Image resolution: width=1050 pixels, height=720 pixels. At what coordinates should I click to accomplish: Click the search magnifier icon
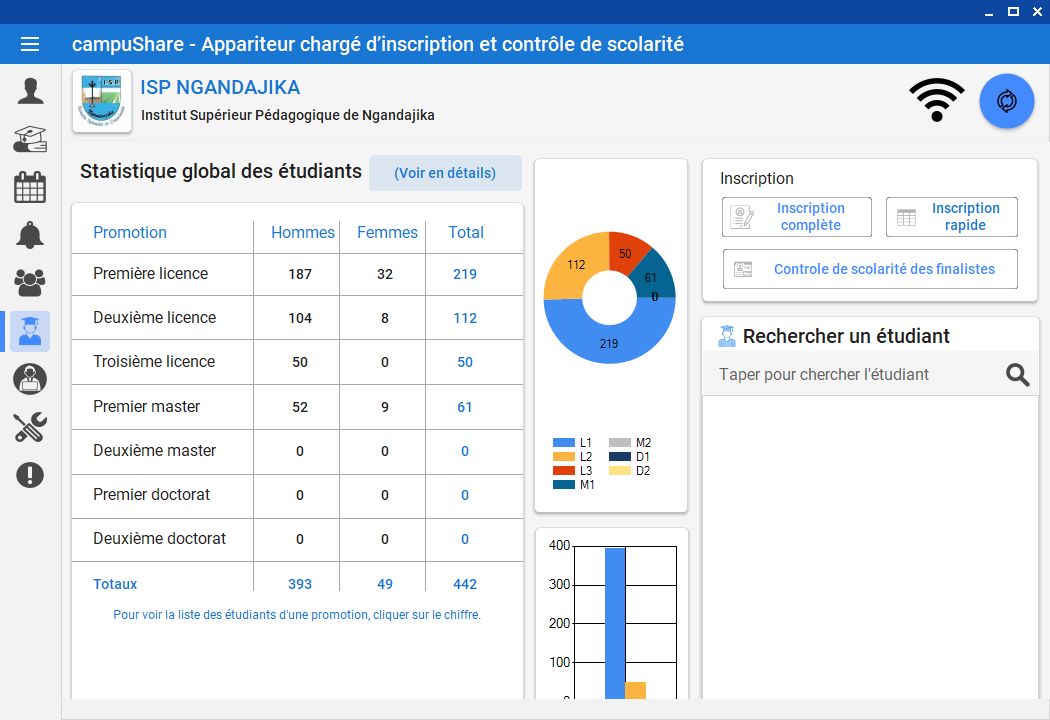(1017, 375)
